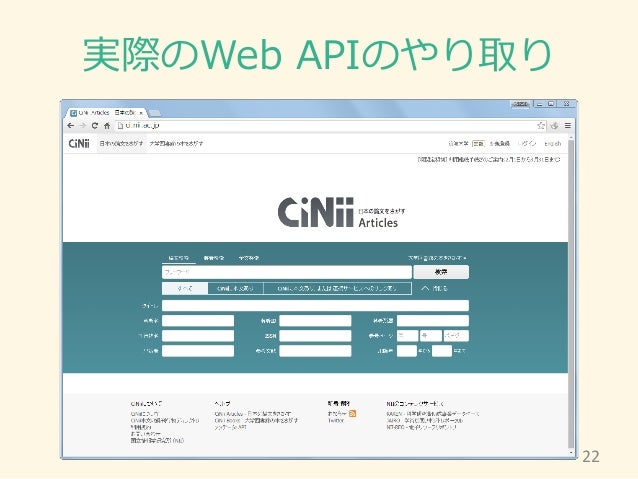Screen dimensions: 638x479
Task: Open the KAKEN link in the footer
Action: tap(433, 414)
